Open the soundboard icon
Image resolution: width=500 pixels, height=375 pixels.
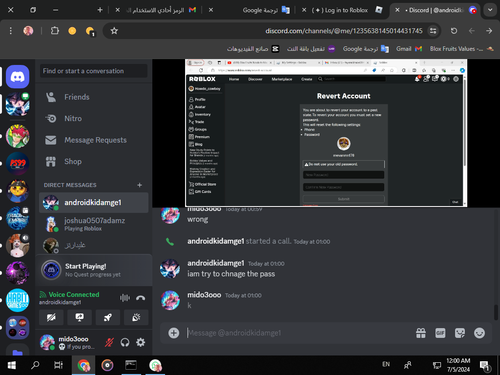coord(136,317)
